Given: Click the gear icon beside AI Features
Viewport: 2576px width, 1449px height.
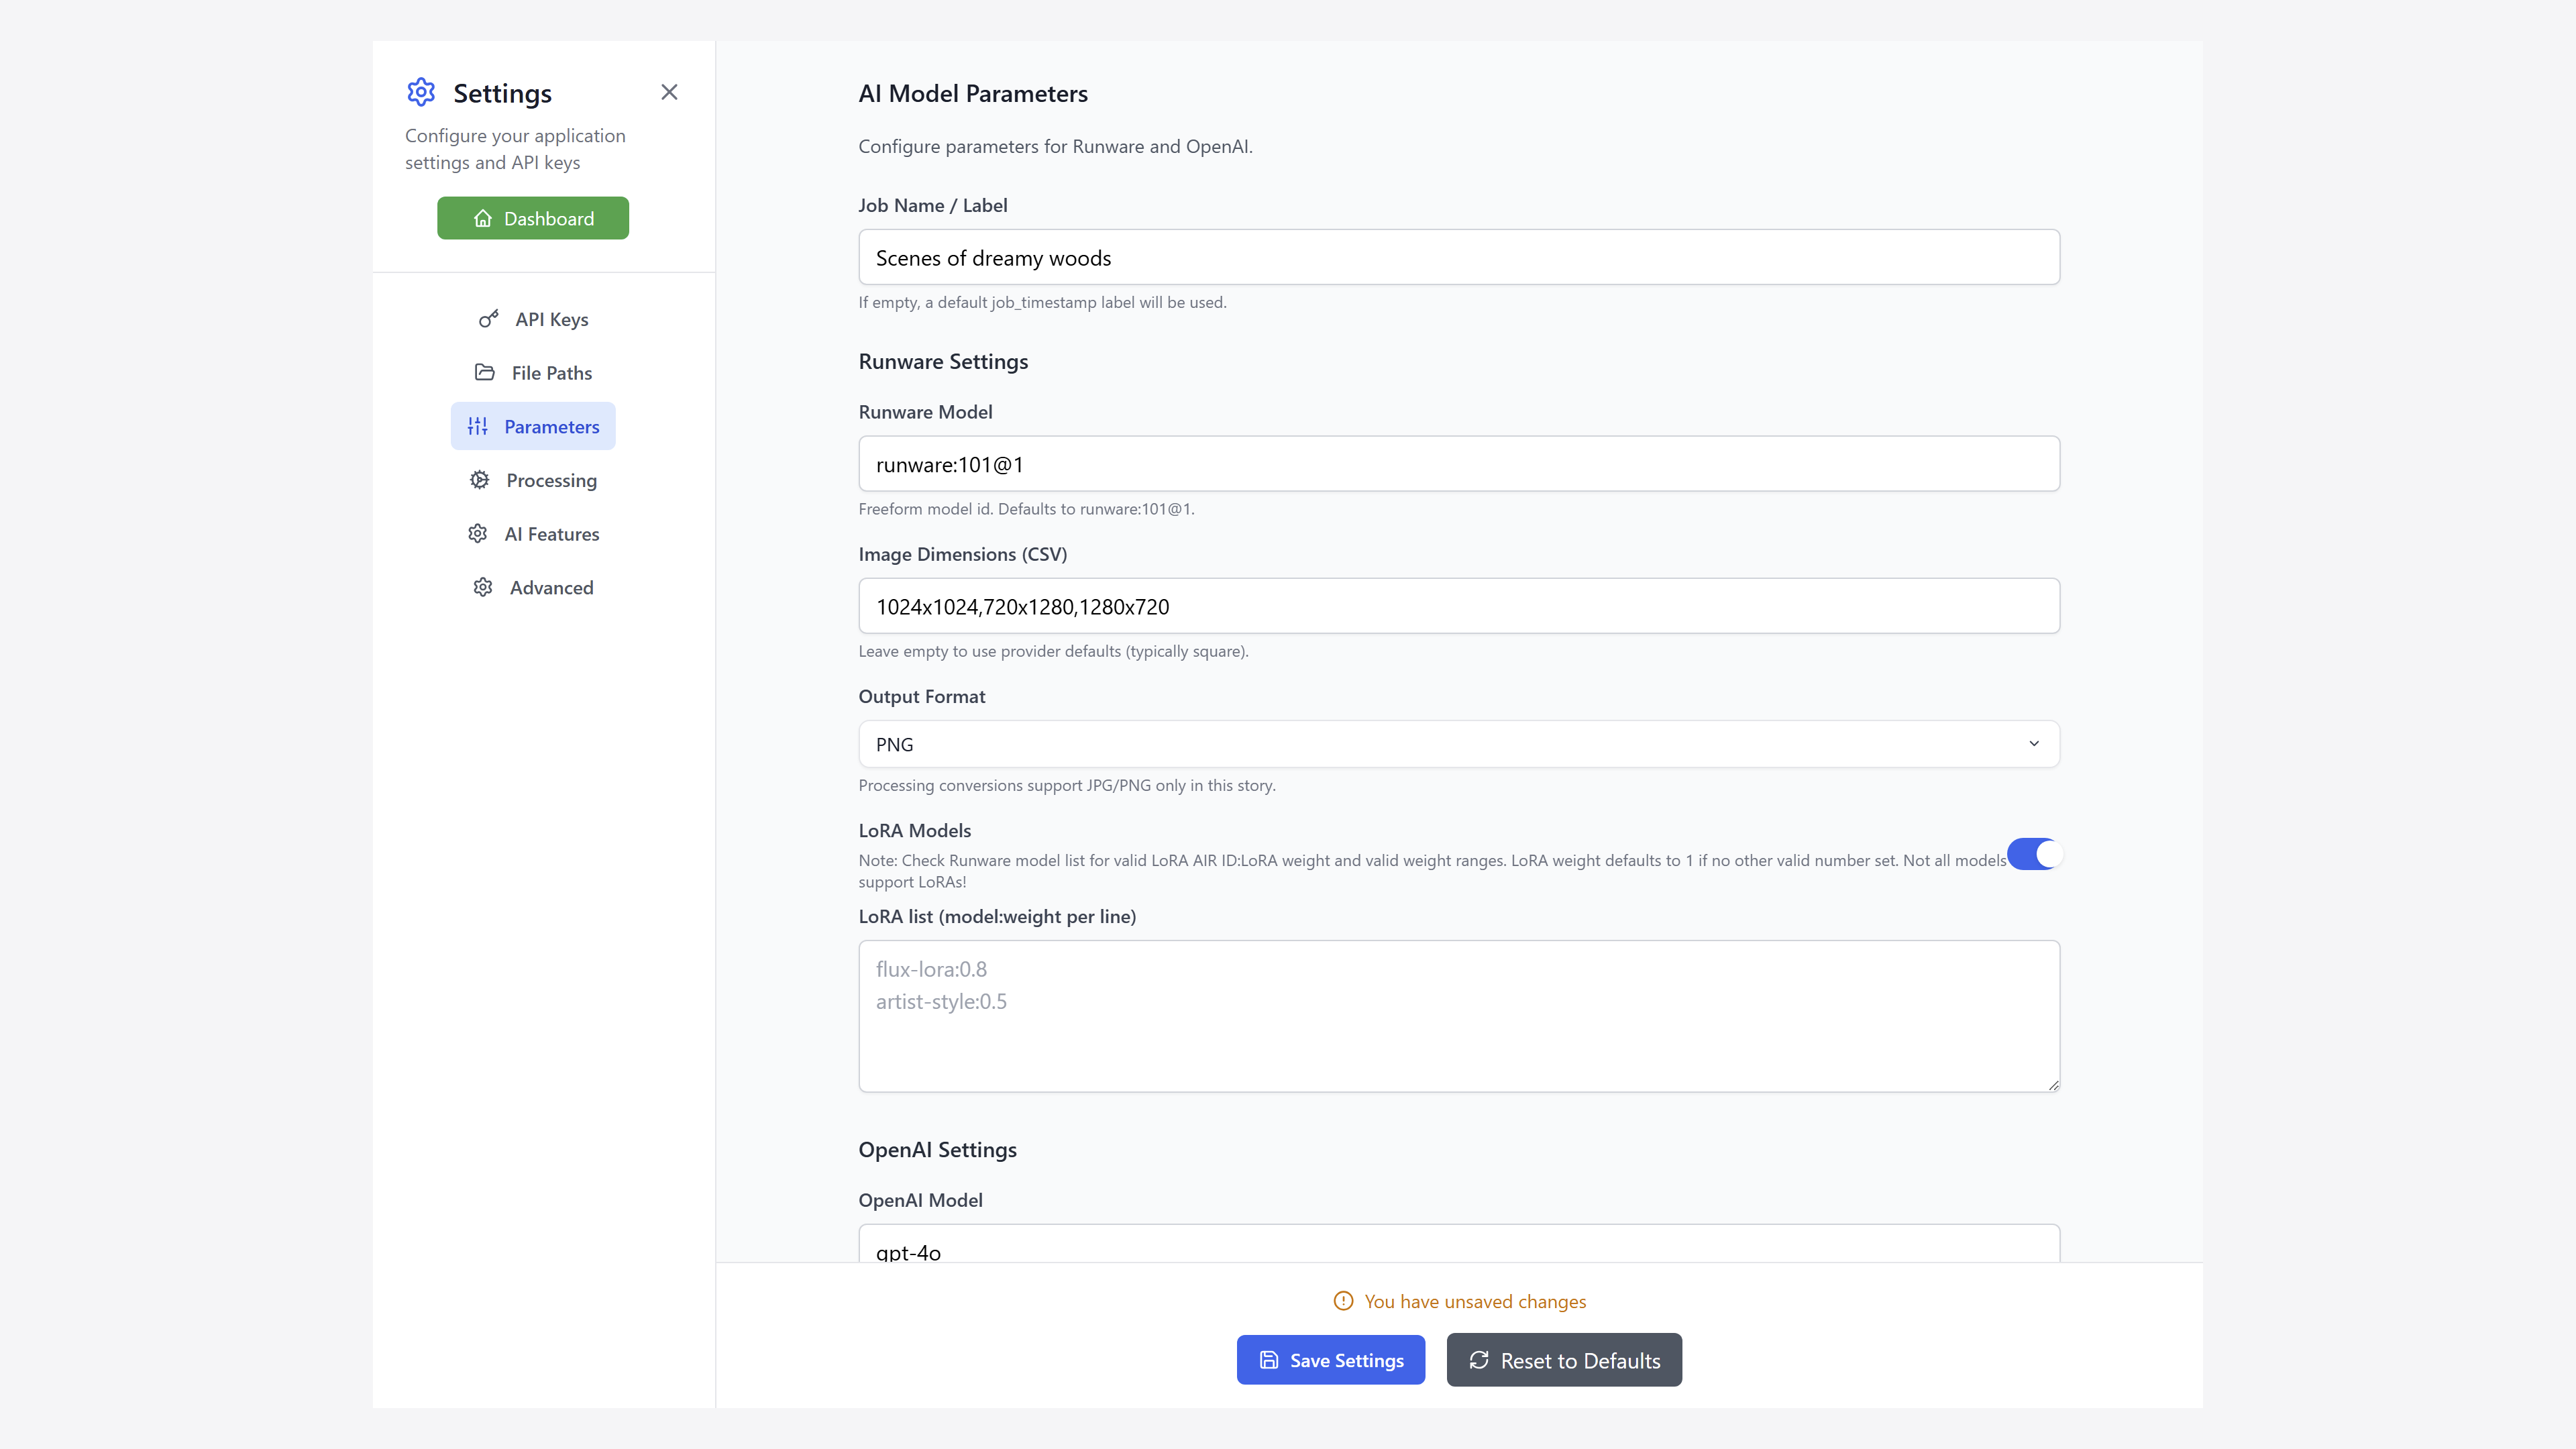Looking at the screenshot, I should (478, 534).
